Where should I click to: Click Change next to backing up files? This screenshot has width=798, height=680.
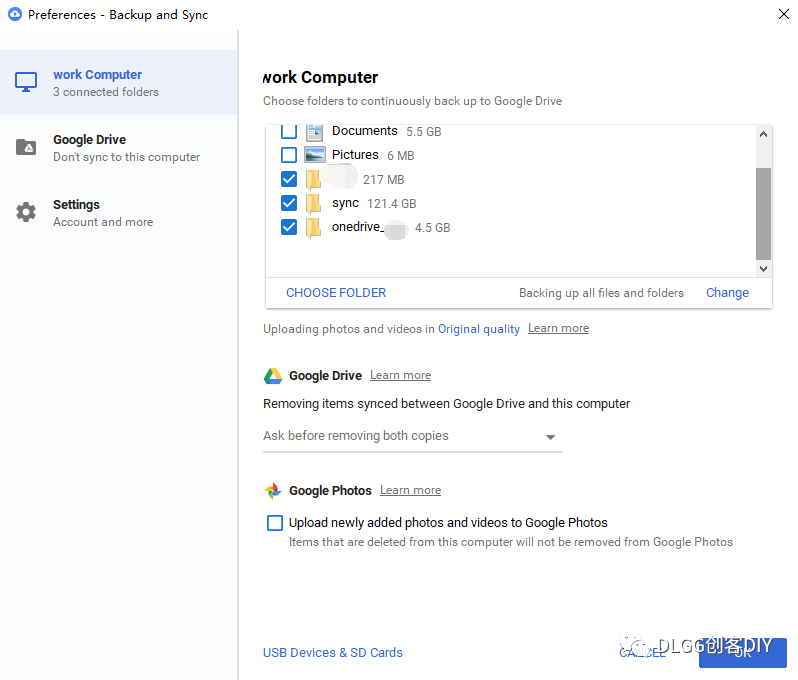point(727,293)
